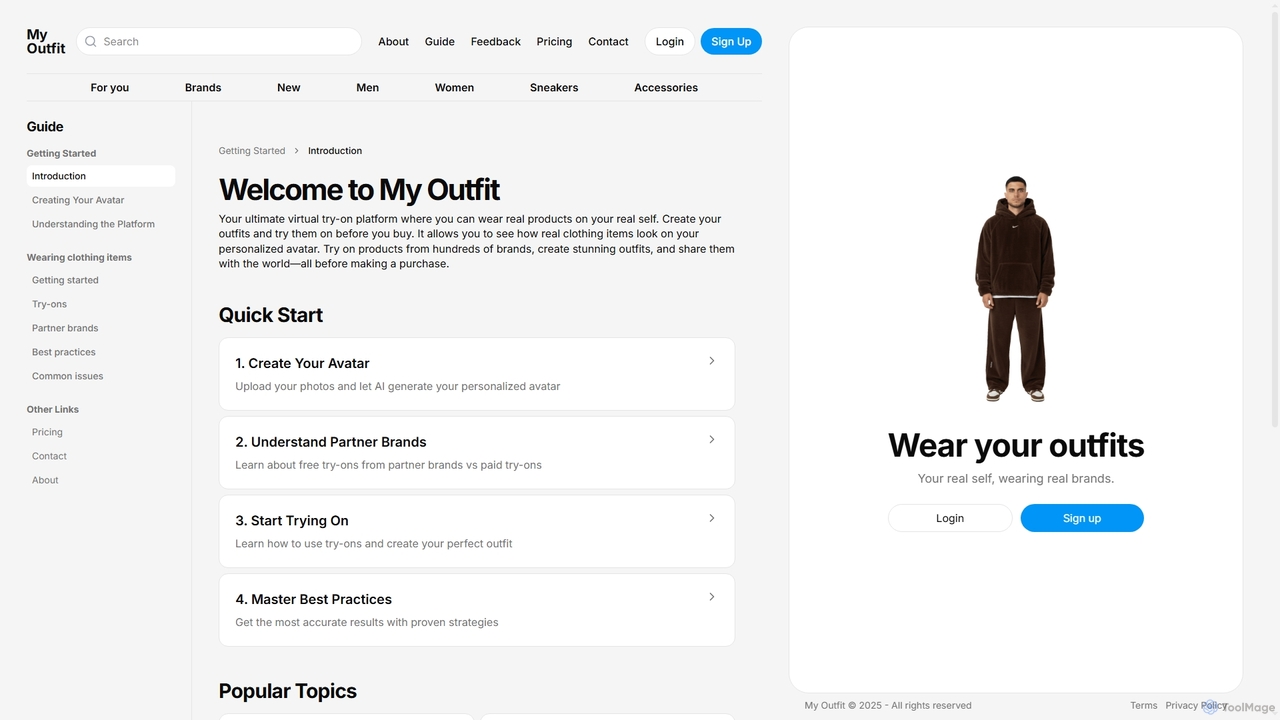The image size is (1280, 720).
Task: Click Sign up under Wear your outfits
Action: [x=1082, y=518]
